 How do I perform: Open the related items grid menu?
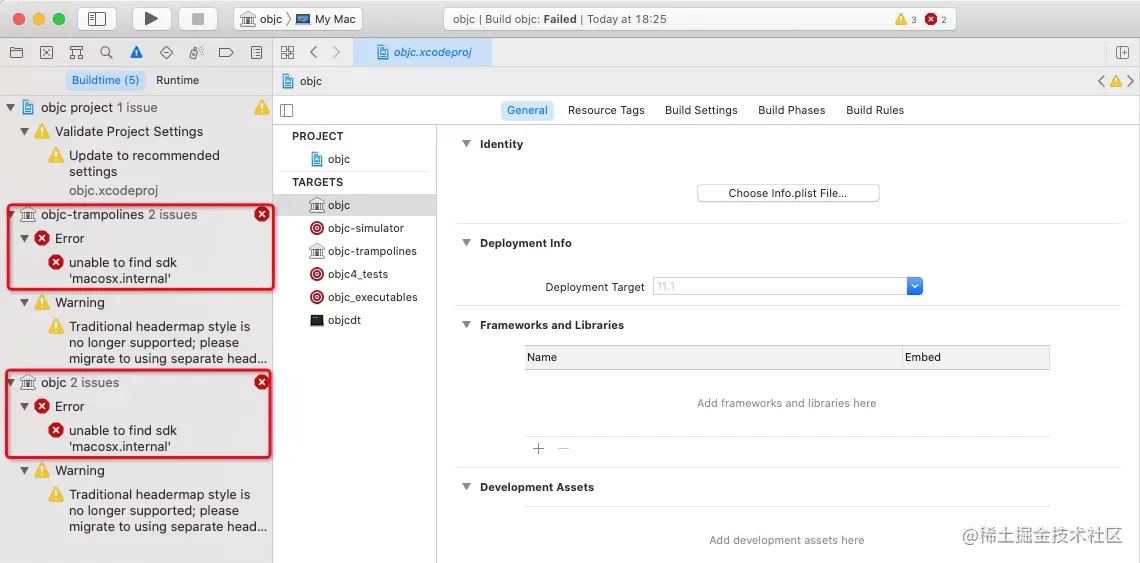(x=287, y=52)
